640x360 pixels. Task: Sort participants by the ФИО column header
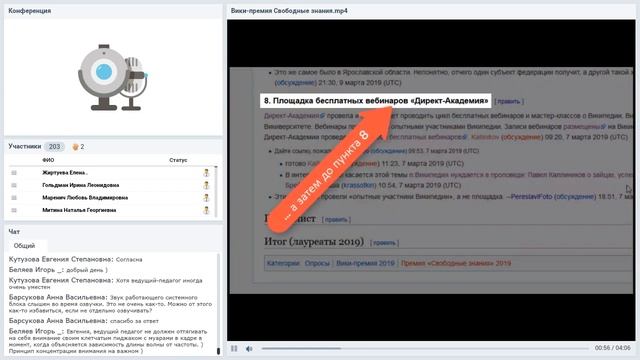pos(48,160)
